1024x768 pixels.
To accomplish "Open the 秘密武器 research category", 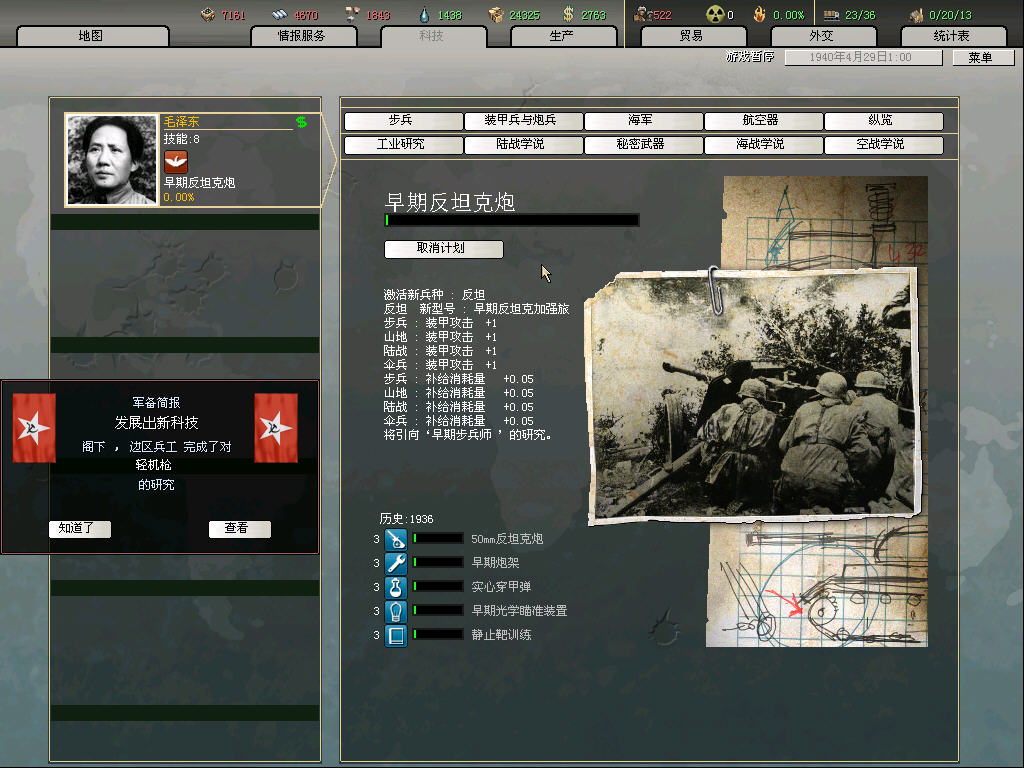I will (x=640, y=145).
